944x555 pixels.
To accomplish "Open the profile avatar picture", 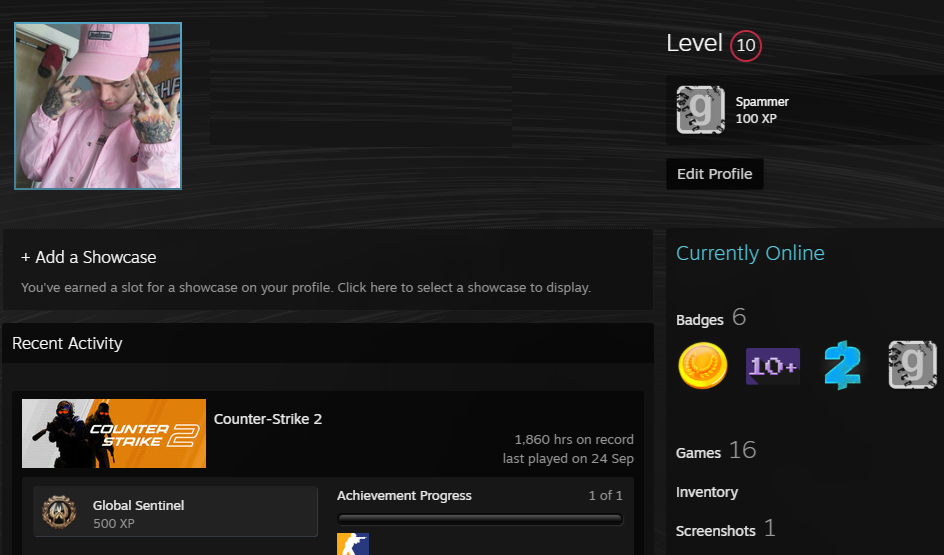I will (98, 106).
